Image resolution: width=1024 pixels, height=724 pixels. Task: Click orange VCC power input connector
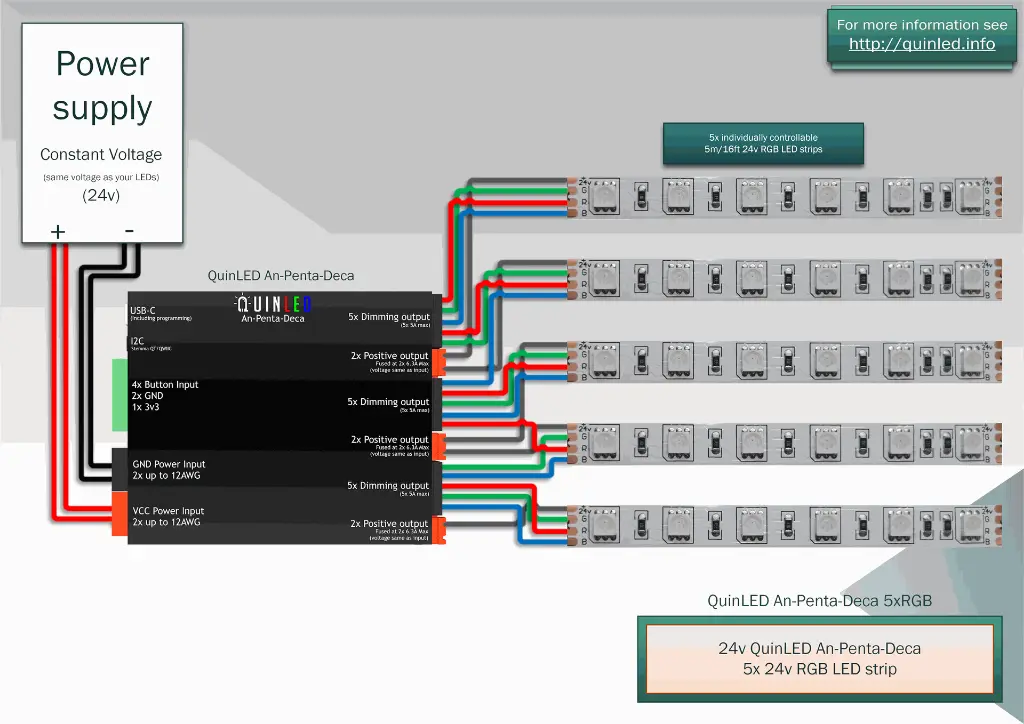[120, 514]
